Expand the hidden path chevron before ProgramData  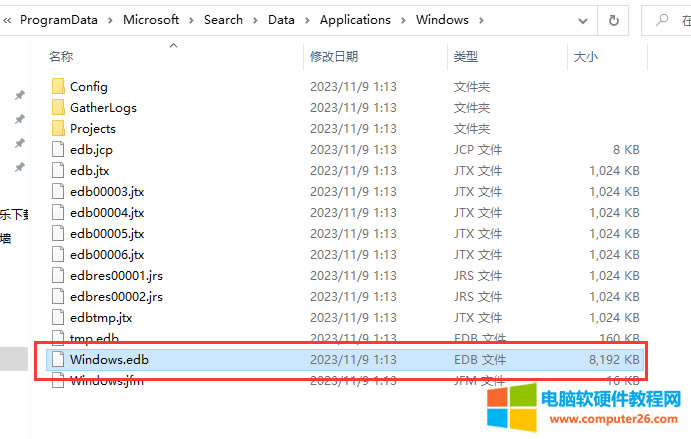[x=7, y=20]
